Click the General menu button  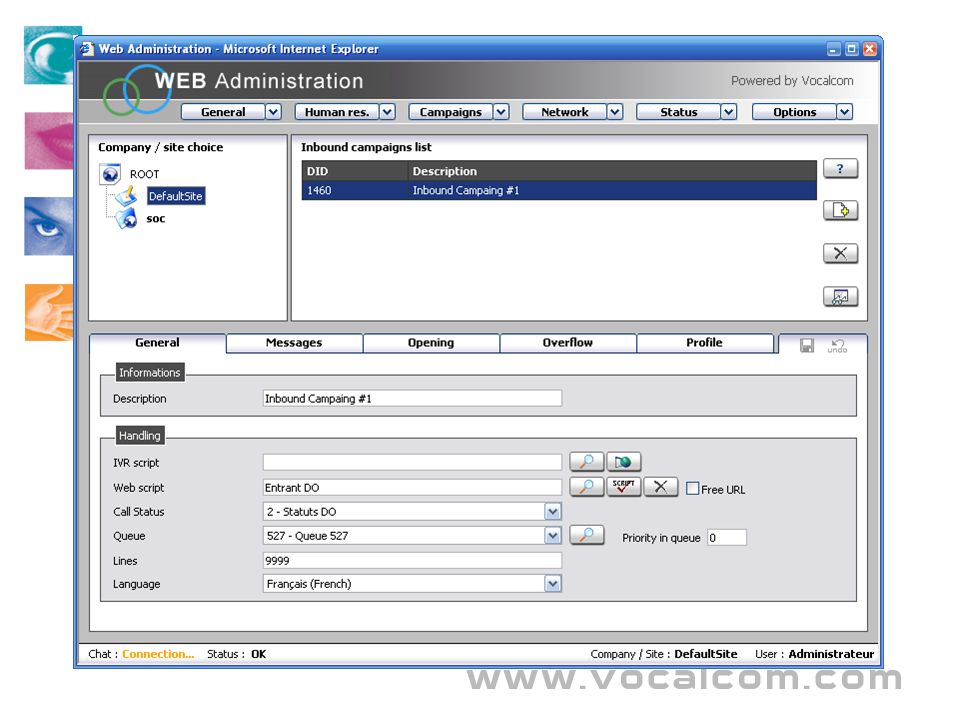tap(223, 112)
